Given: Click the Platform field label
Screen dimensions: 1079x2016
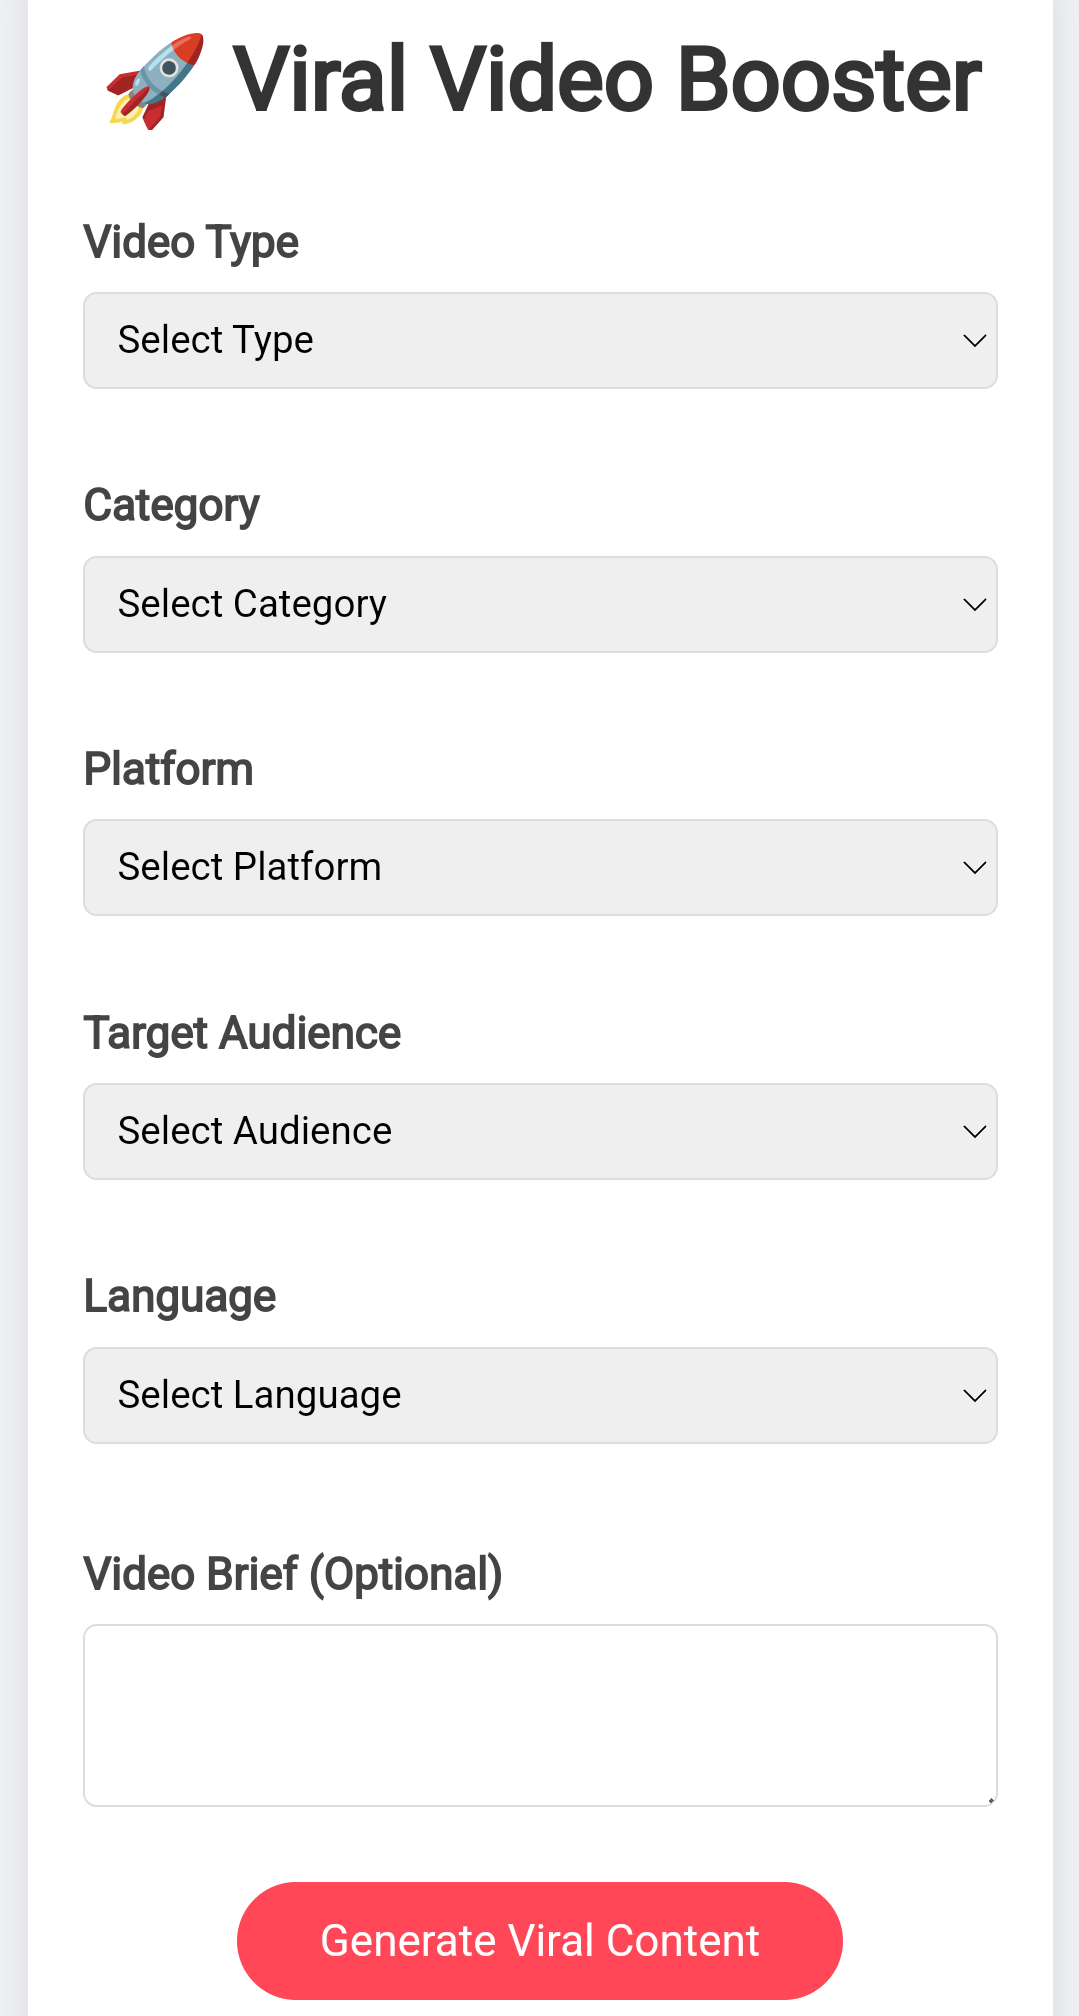Looking at the screenshot, I should 169,770.
